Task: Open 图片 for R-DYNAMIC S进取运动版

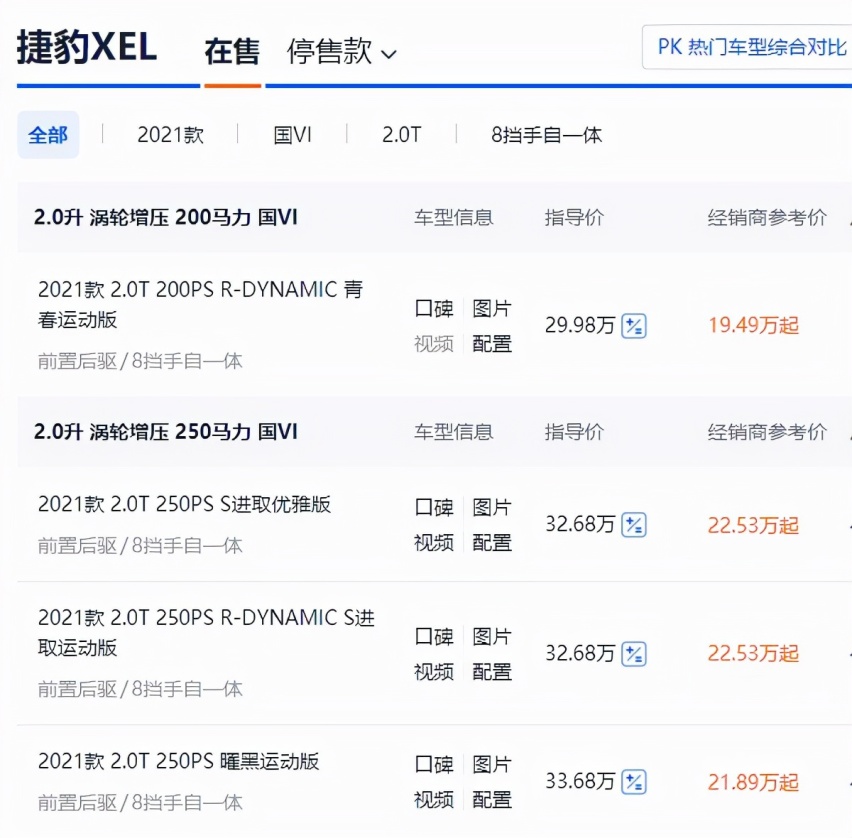Action: click(x=492, y=636)
